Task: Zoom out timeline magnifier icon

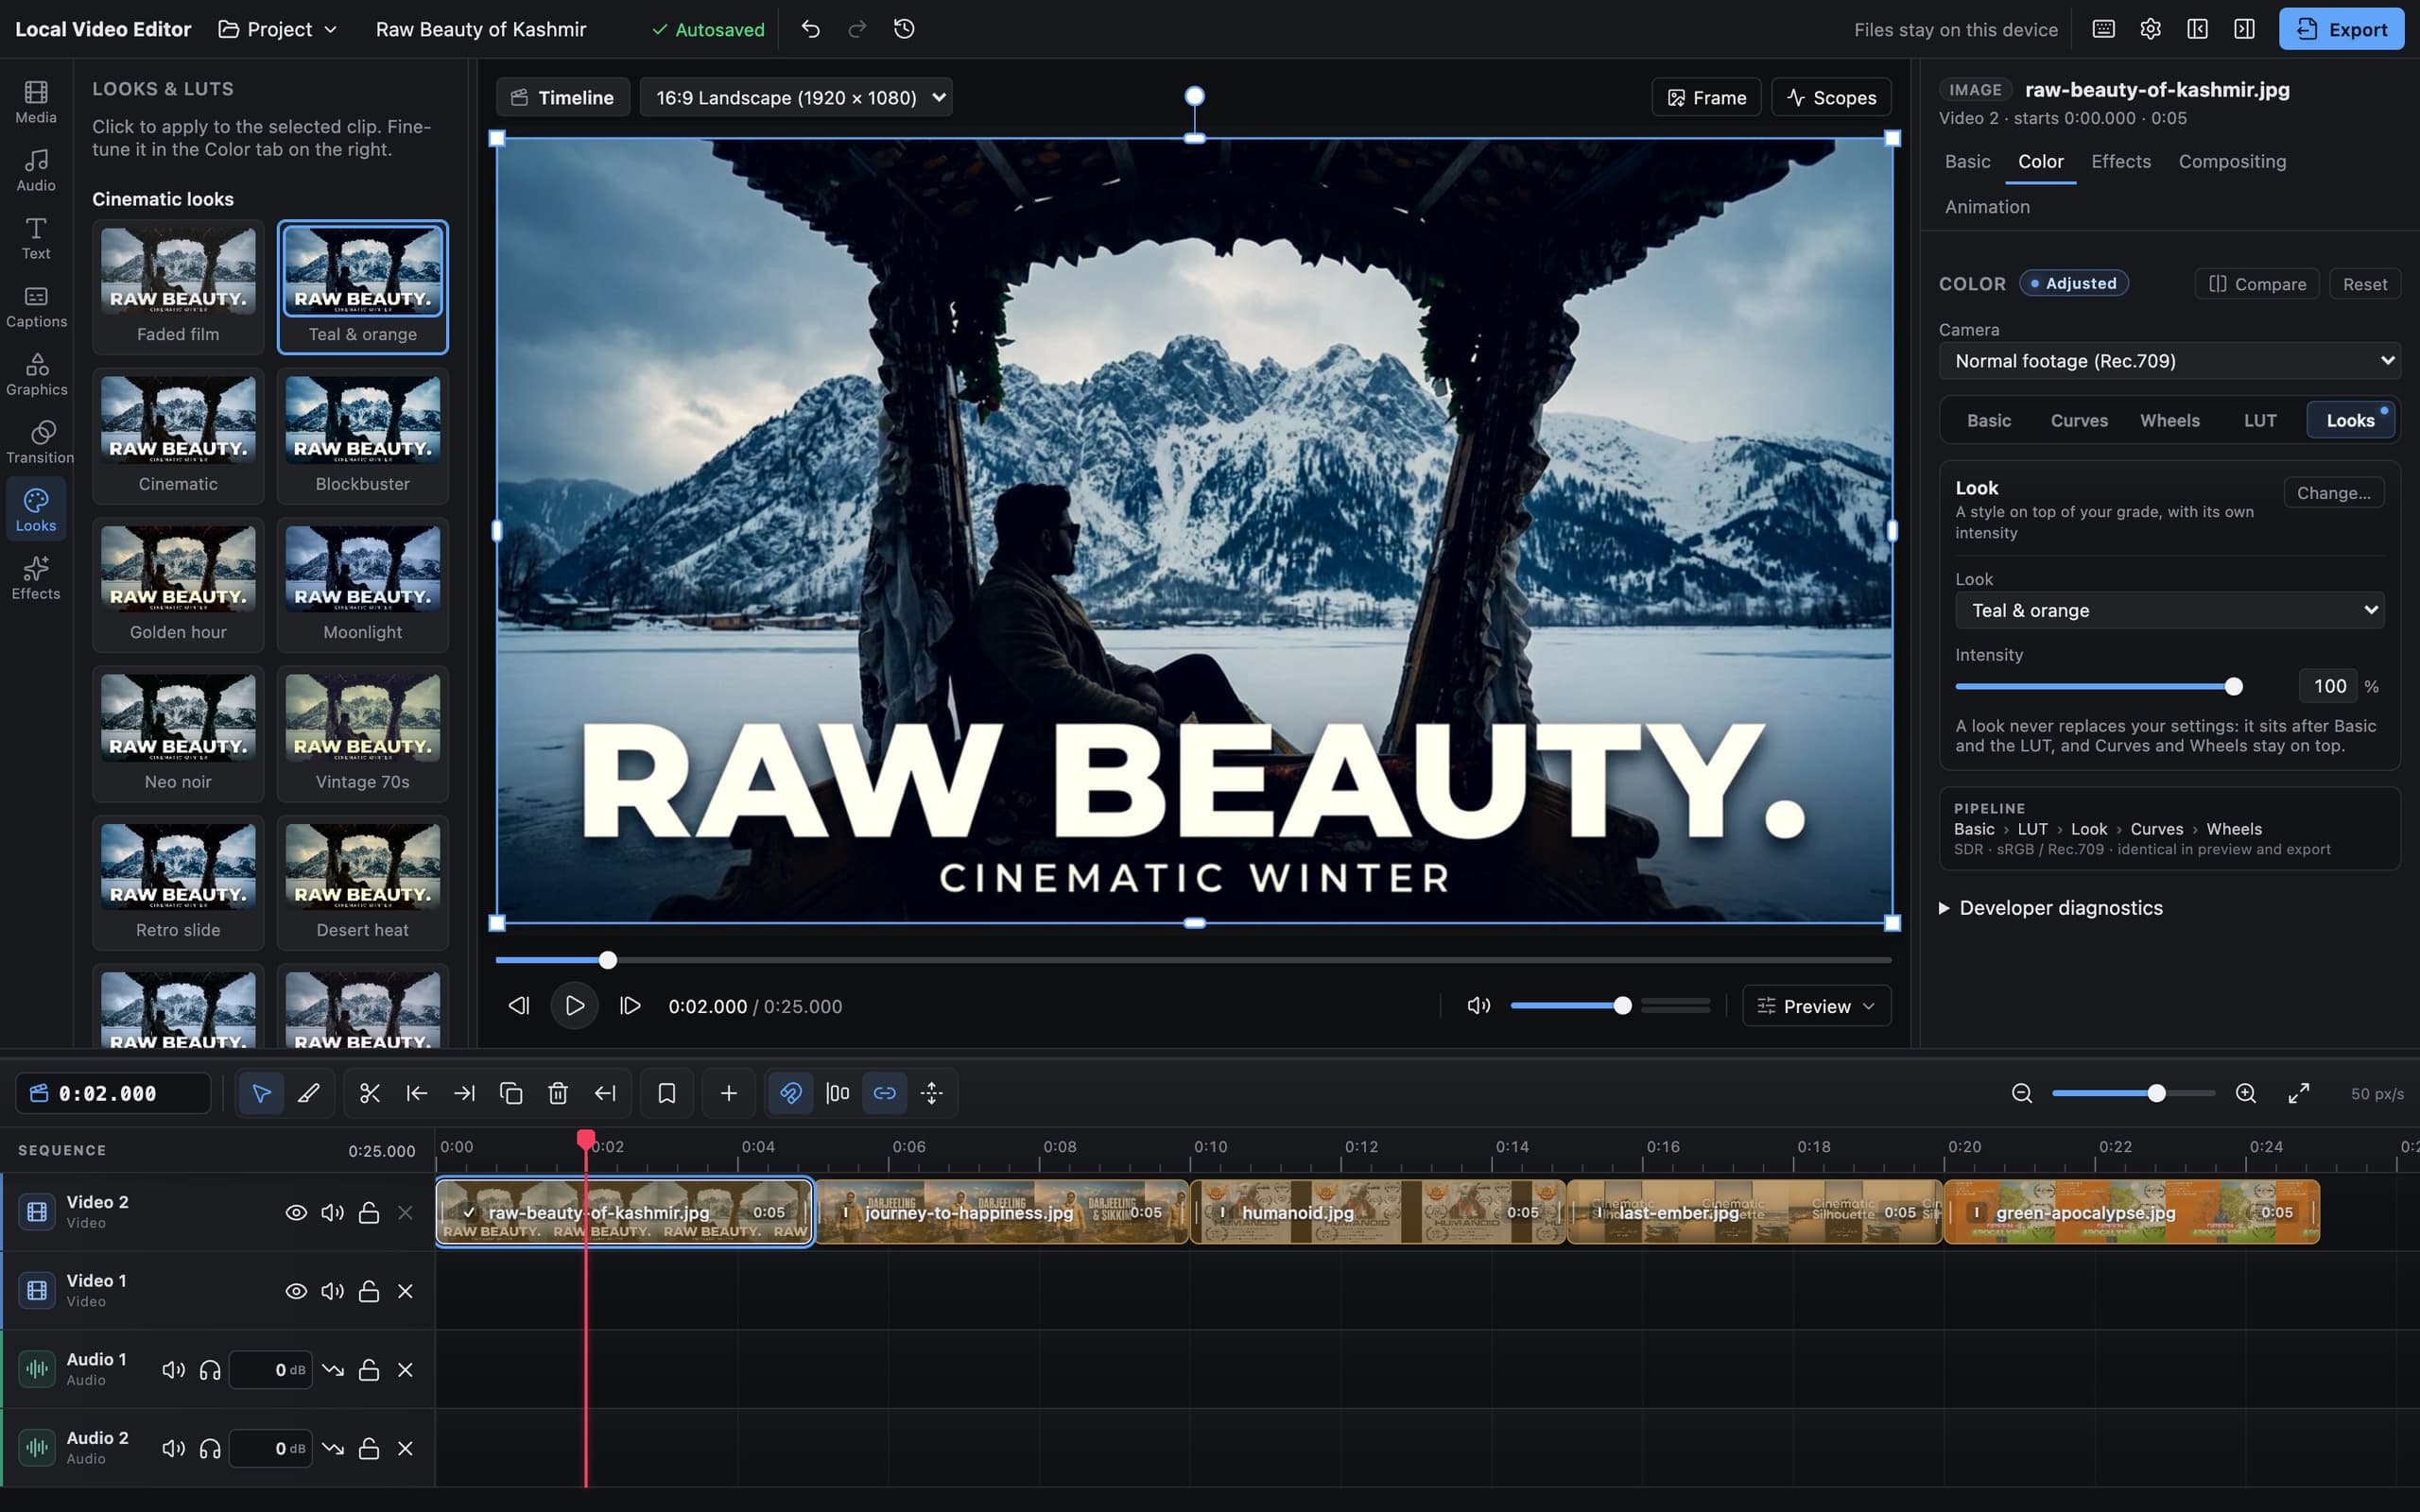Action: [2021, 1093]
